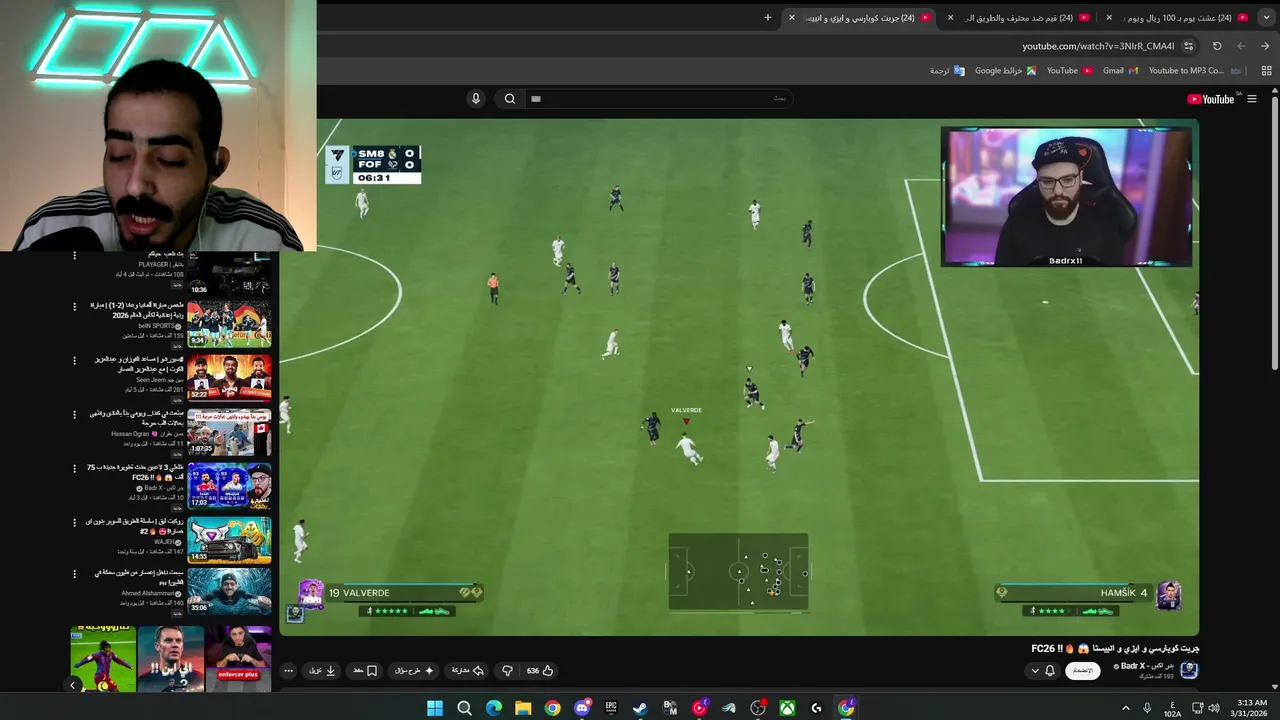The image size is (1280, 720).
Task: Click the Badrx11 webcam overlay in video
Action: pyautogui.click(x=1066, y=197)
